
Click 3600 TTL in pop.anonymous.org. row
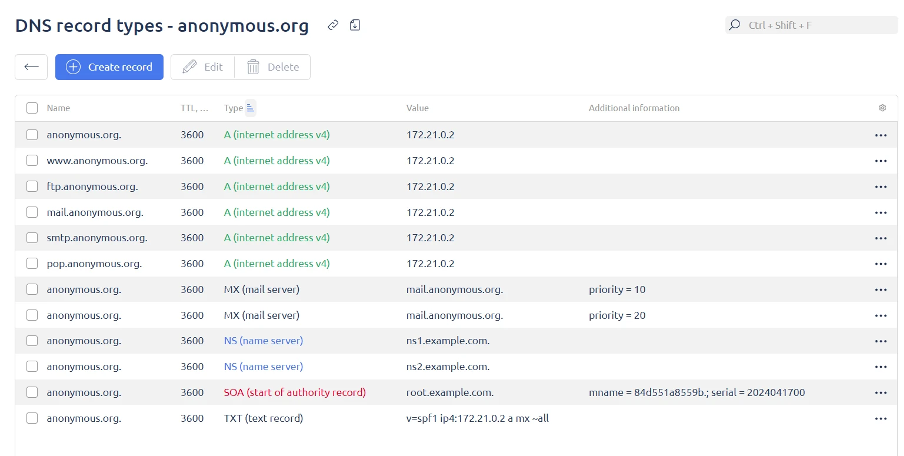tap(192, 263)
